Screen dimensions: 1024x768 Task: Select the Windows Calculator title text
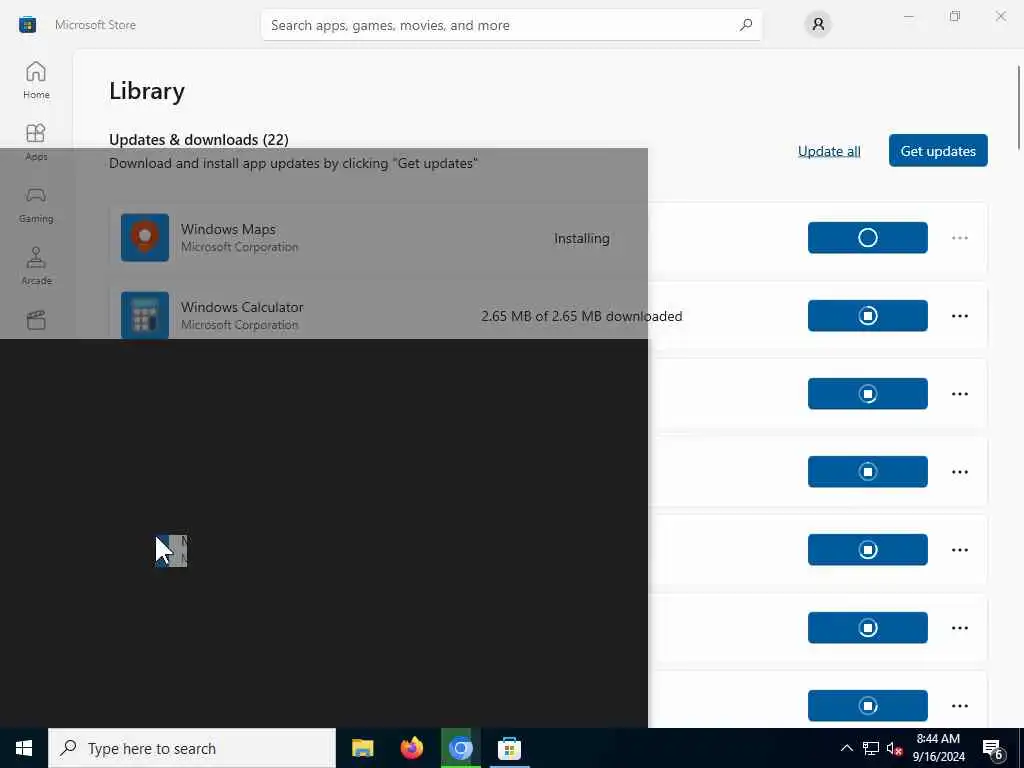pos(242,307)
